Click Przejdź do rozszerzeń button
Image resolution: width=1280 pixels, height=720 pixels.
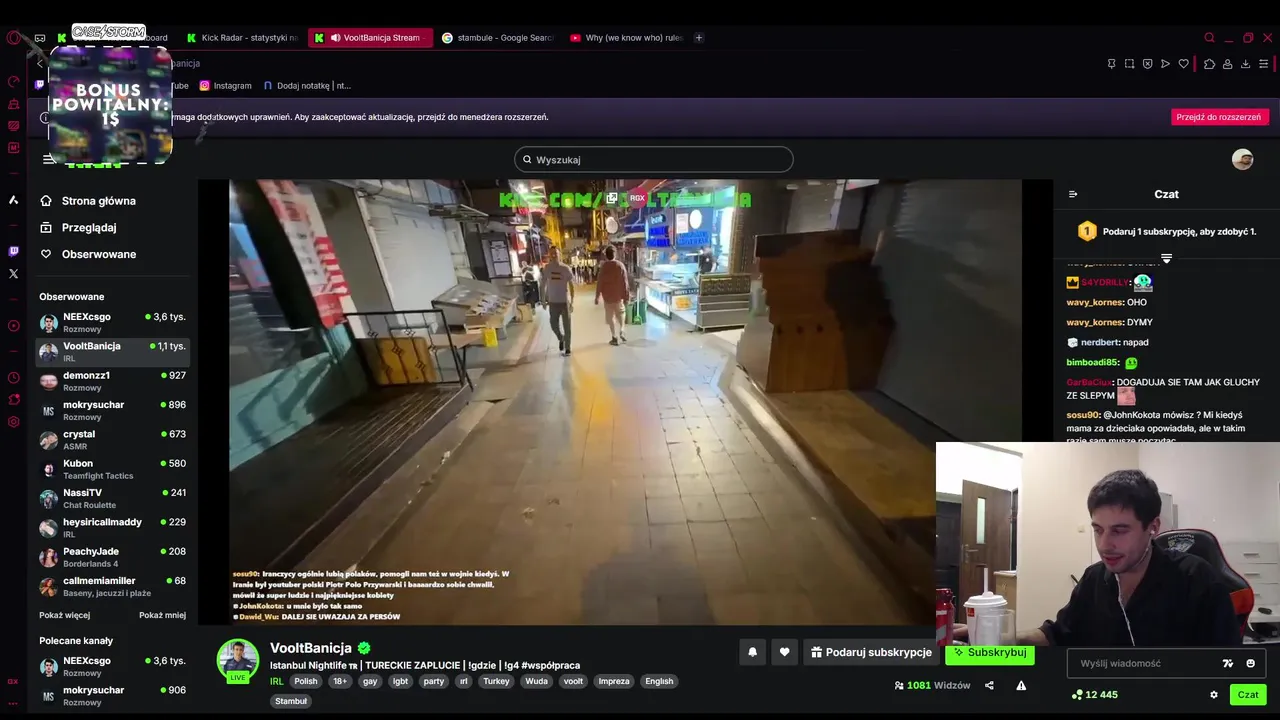pos(1218,117)
